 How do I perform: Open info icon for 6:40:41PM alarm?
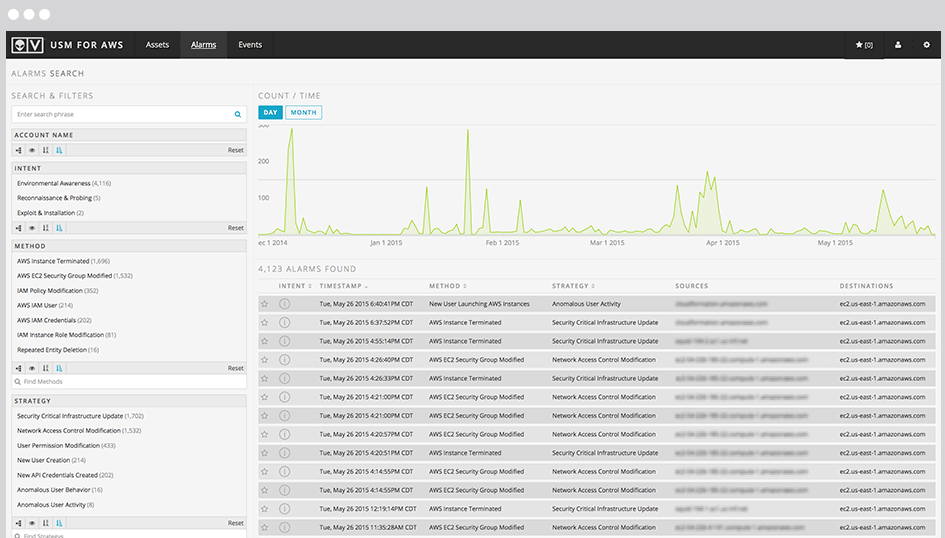pyautogui.click(x=284, y=304)
